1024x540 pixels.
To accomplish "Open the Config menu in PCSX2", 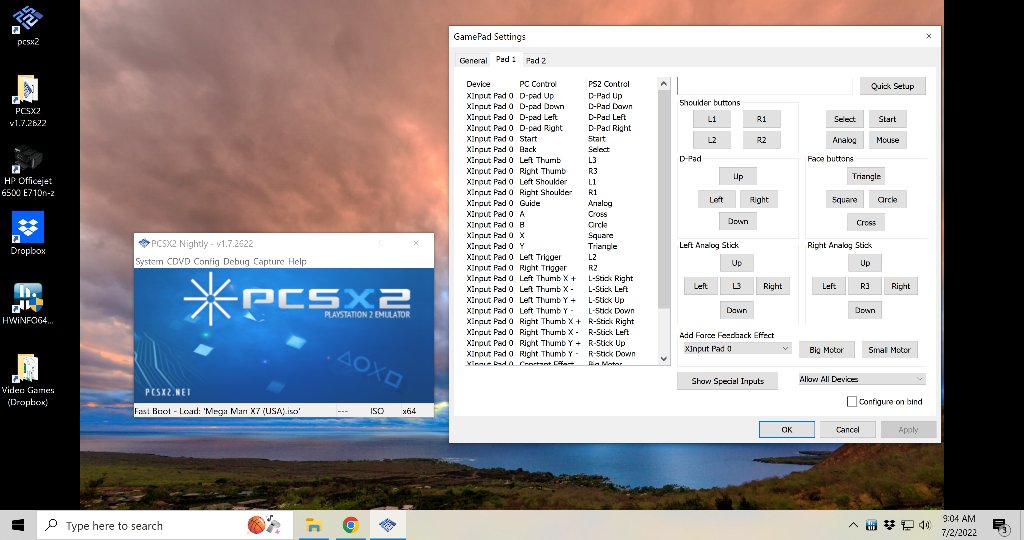I will tap(206, 261).
